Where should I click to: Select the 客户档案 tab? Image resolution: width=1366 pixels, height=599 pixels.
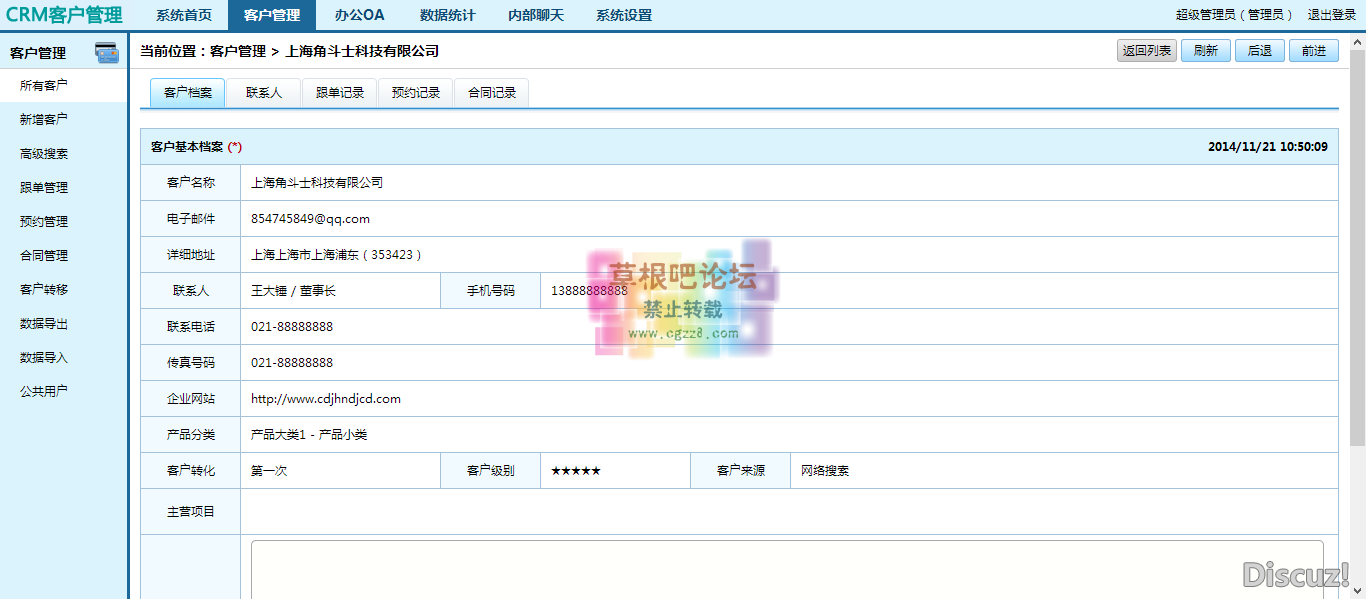pos(187,92)
